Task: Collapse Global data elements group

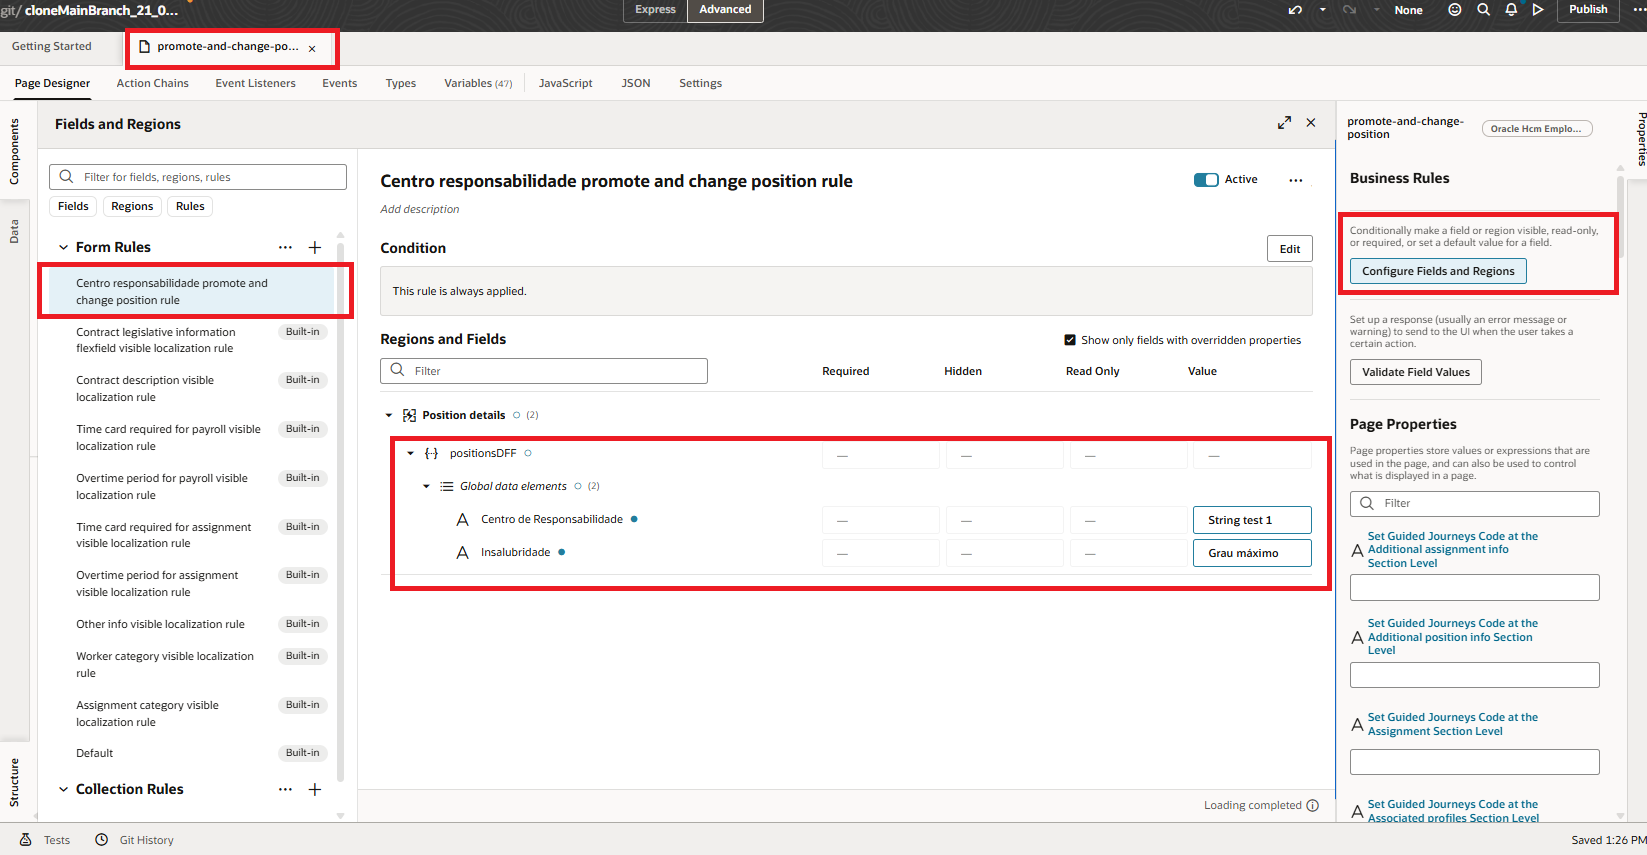Action: click(x=426, y=486)
